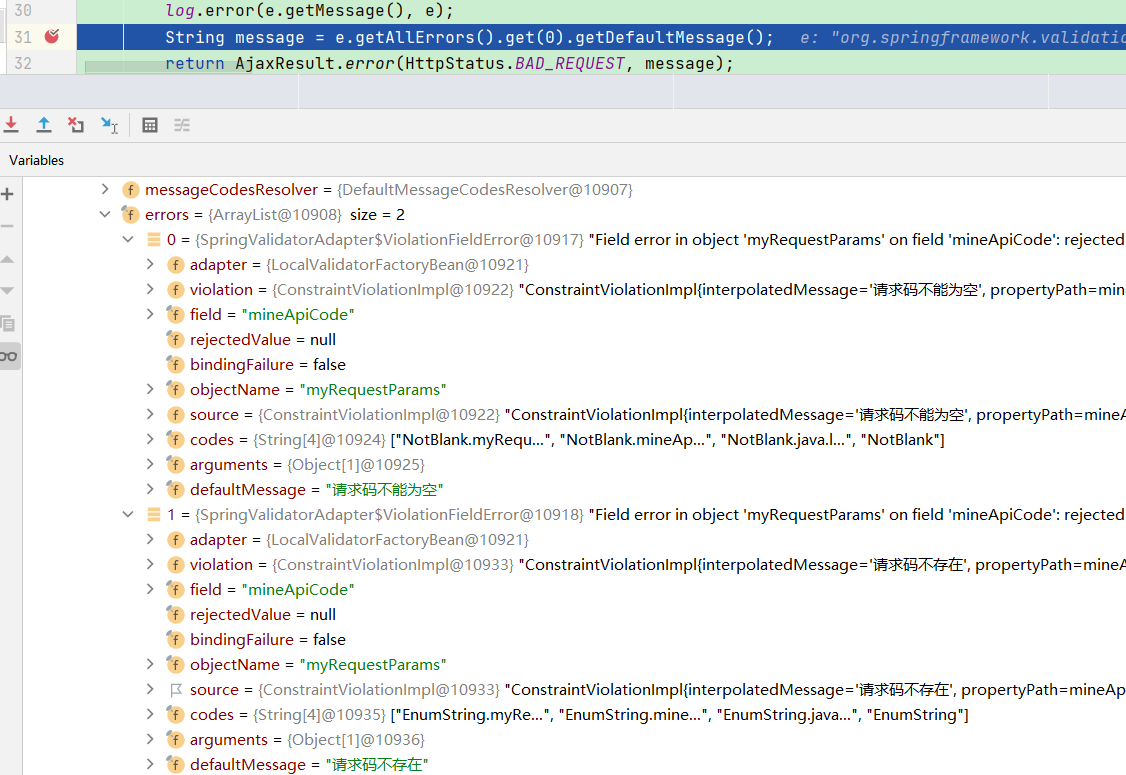
Task: Select rejectedValue = null under element 1
Action: coord(574,615)
